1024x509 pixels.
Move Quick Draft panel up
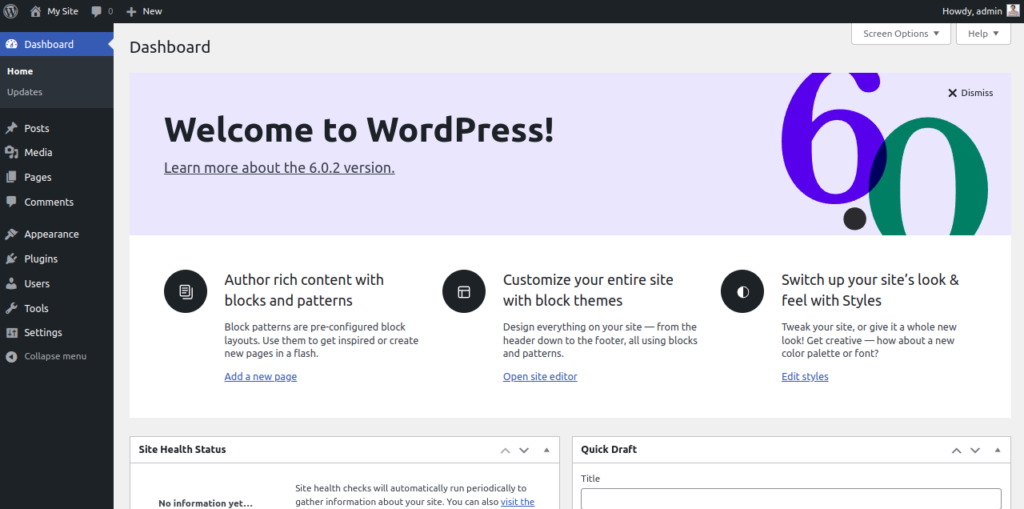956,450
